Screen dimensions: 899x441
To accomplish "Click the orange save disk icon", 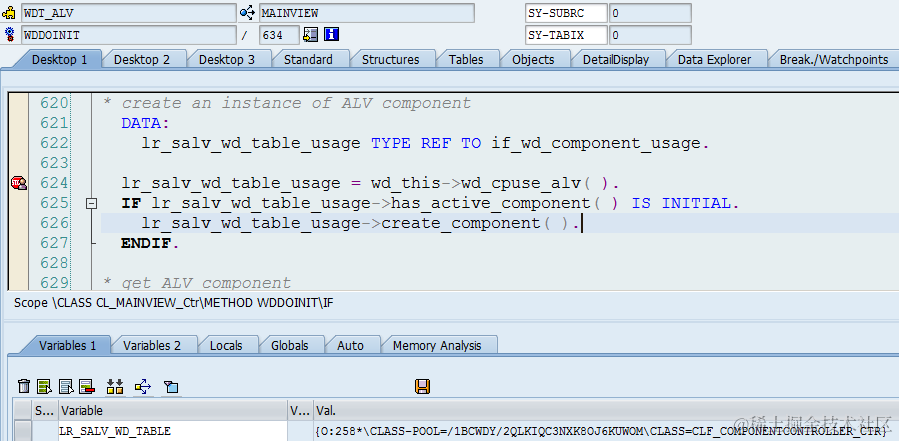I will pos(423,386).
